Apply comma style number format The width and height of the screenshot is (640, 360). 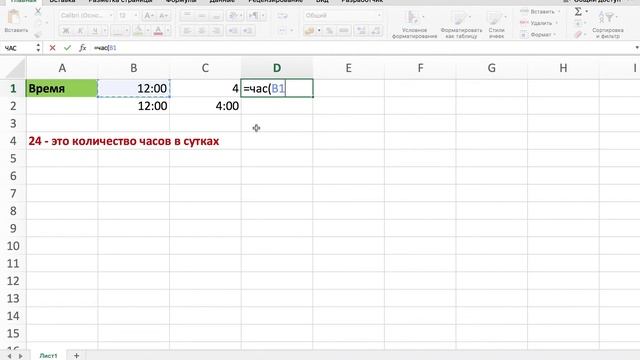344,31
